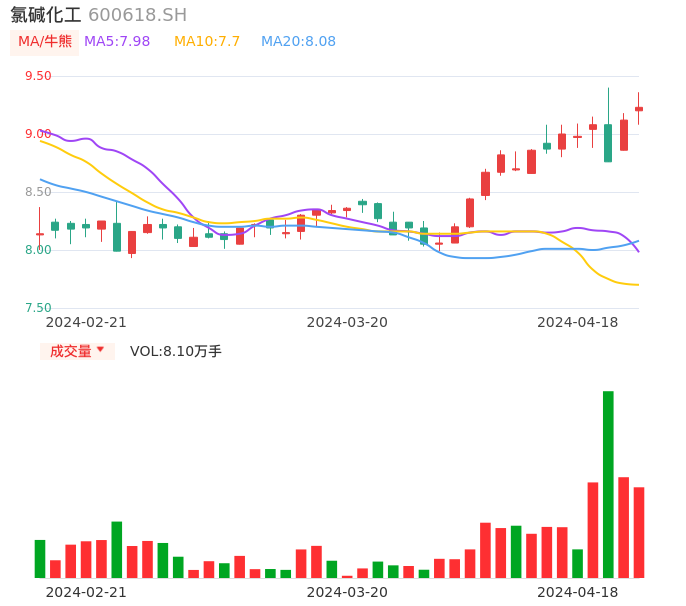686x606 pixels.
Task: Click the 8.50 price axis label
Action: [38, 192]
